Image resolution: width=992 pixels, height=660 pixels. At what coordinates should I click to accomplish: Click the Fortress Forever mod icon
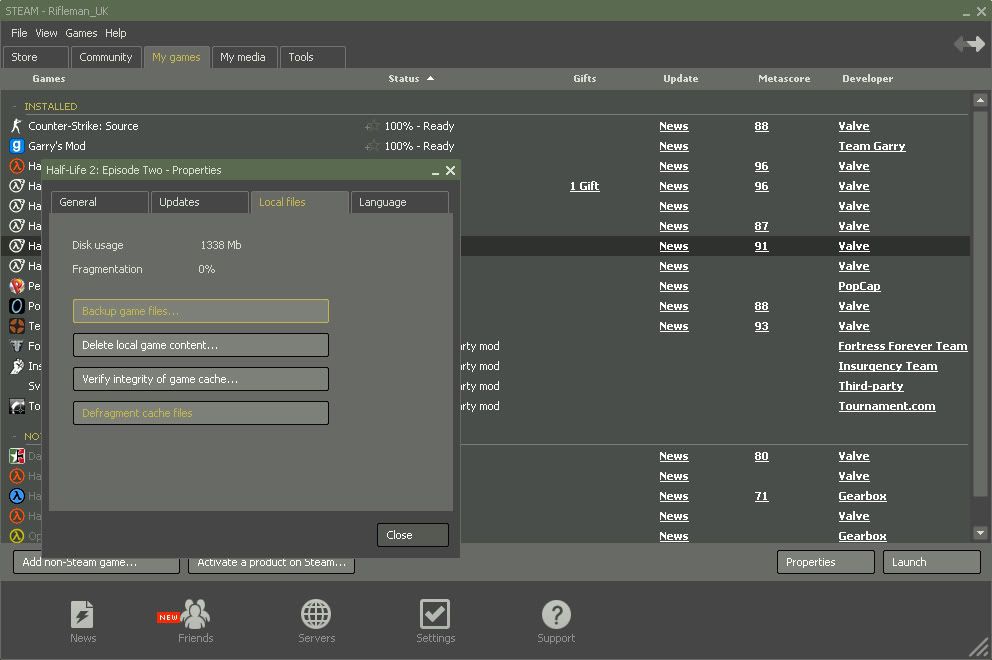pyautogui.click(x=16, y=346)
